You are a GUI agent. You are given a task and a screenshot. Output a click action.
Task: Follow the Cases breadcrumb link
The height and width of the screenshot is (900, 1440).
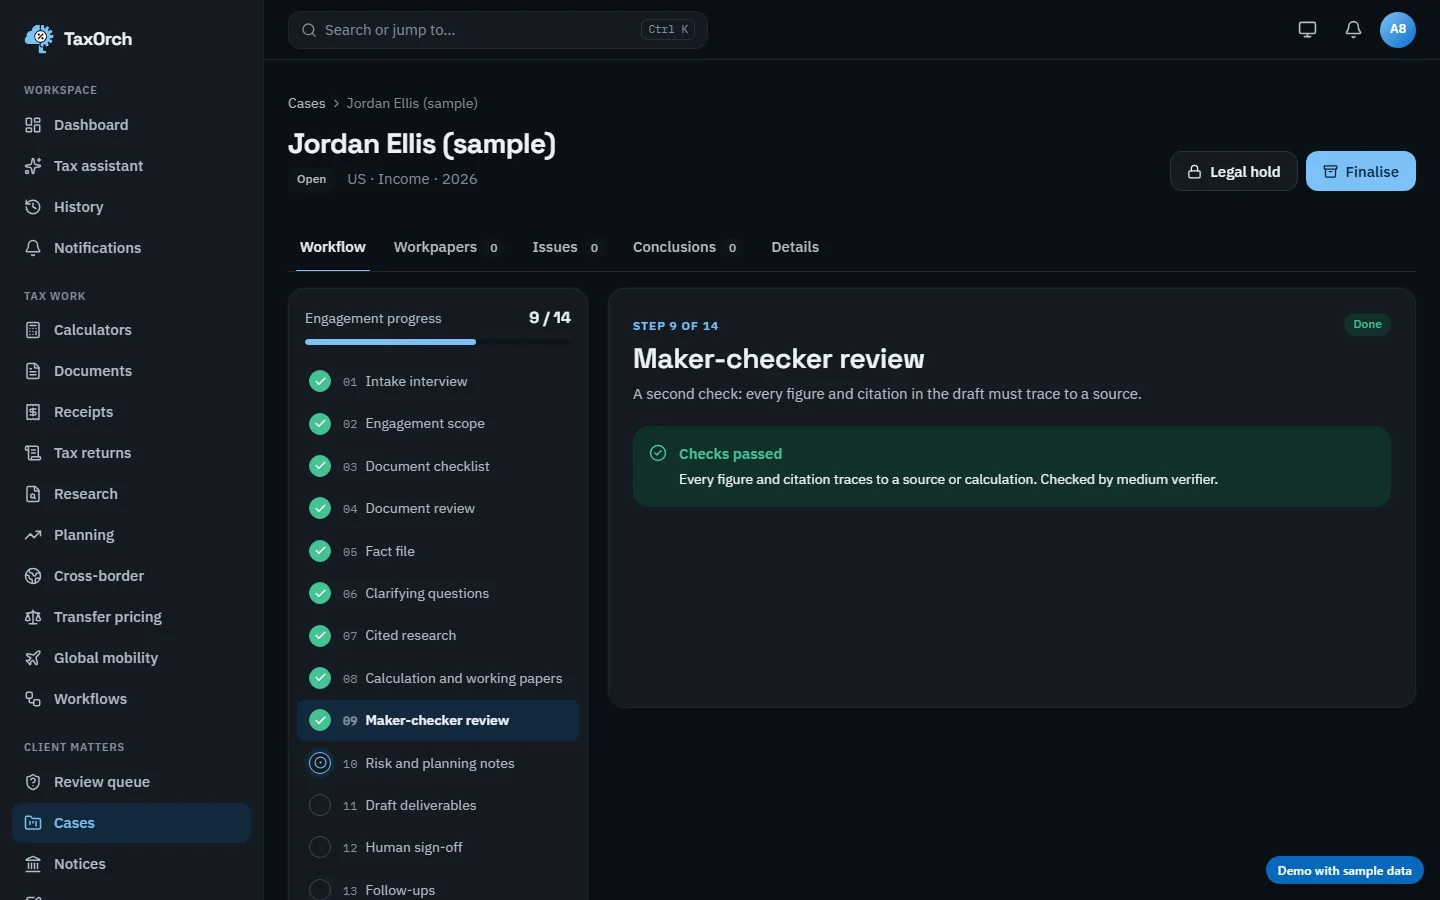tap(307, 103)
